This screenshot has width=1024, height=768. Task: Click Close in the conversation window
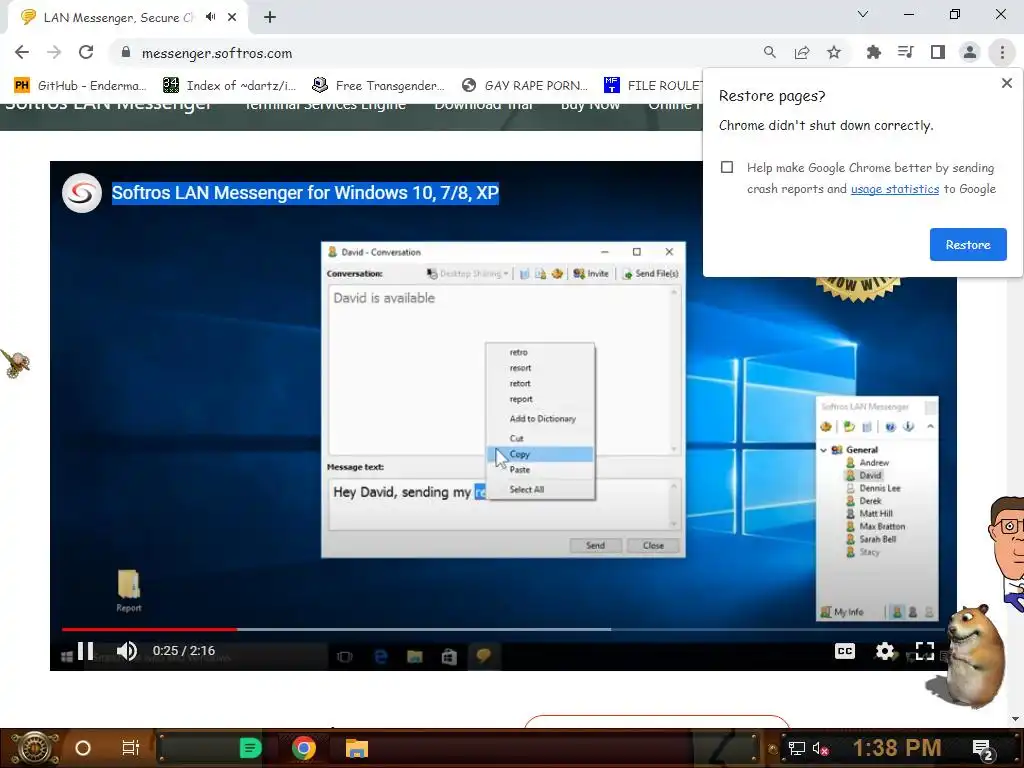click(653, 545)
